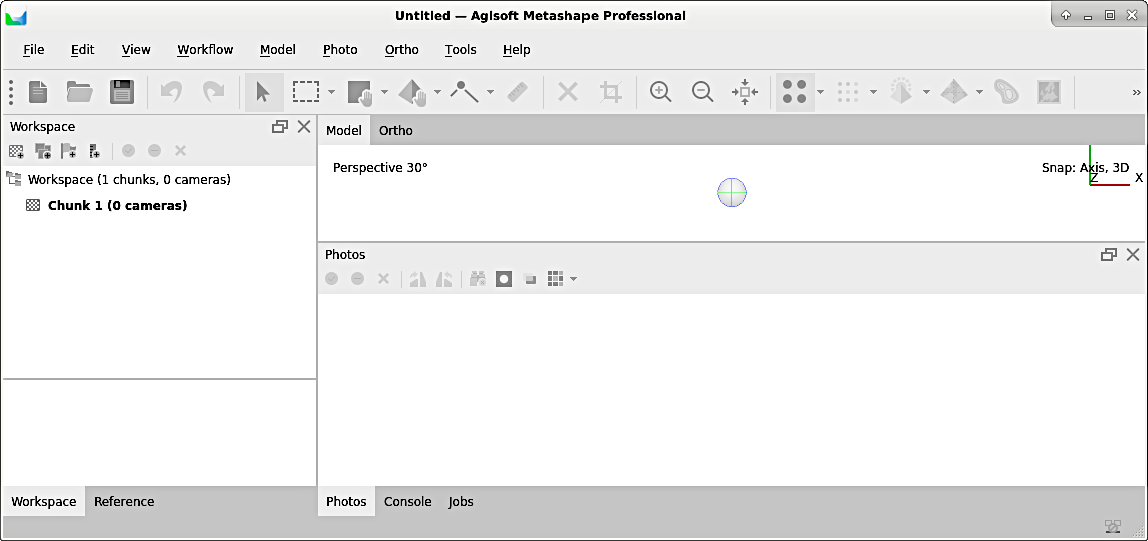Open the Rectangle Selection dropdown arrow
Viewport: 1148px width, 541px height.
[x=332, y=92]
